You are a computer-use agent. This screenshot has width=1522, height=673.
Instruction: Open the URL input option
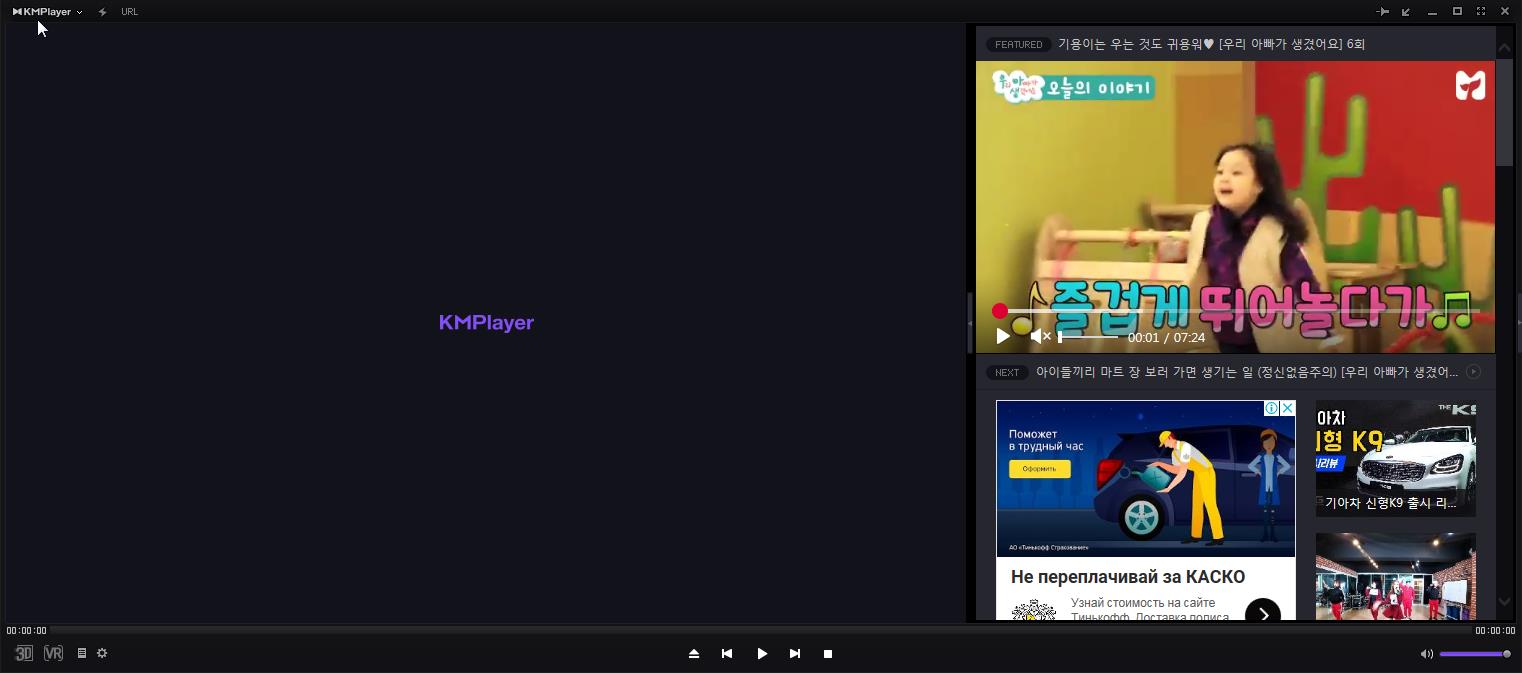(x=129, y=12)
